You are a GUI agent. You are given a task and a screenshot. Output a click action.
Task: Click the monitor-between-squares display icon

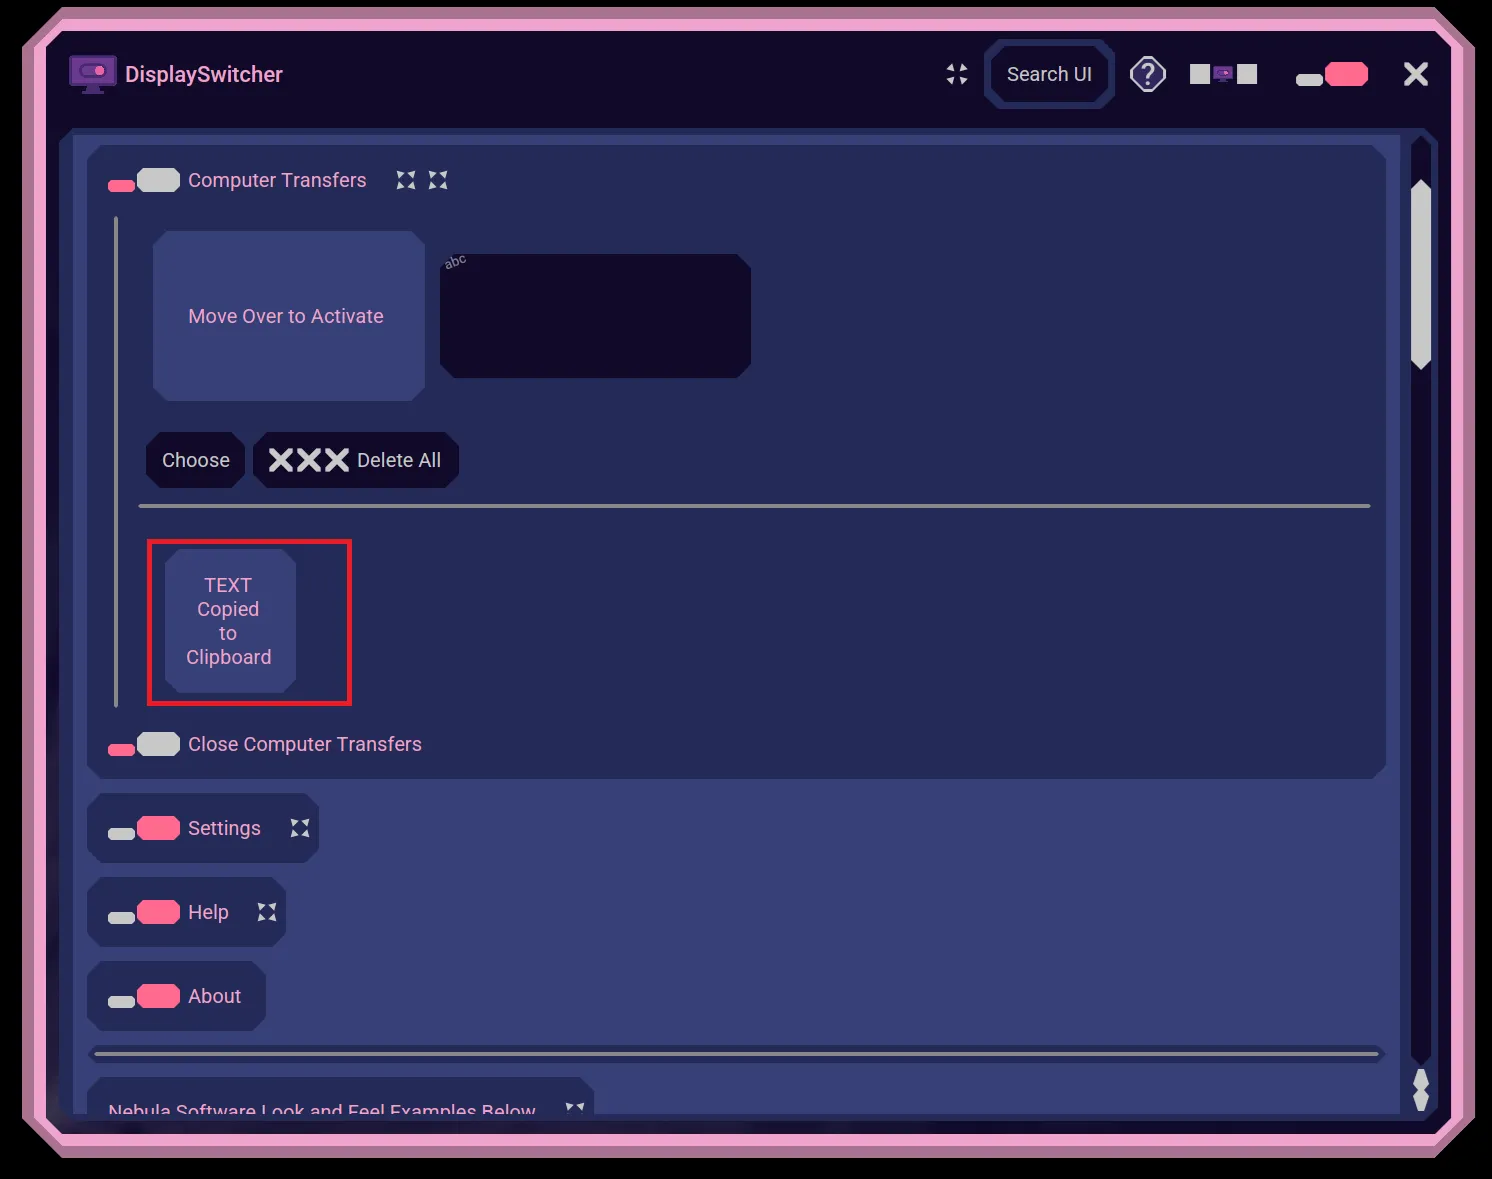1223,74
